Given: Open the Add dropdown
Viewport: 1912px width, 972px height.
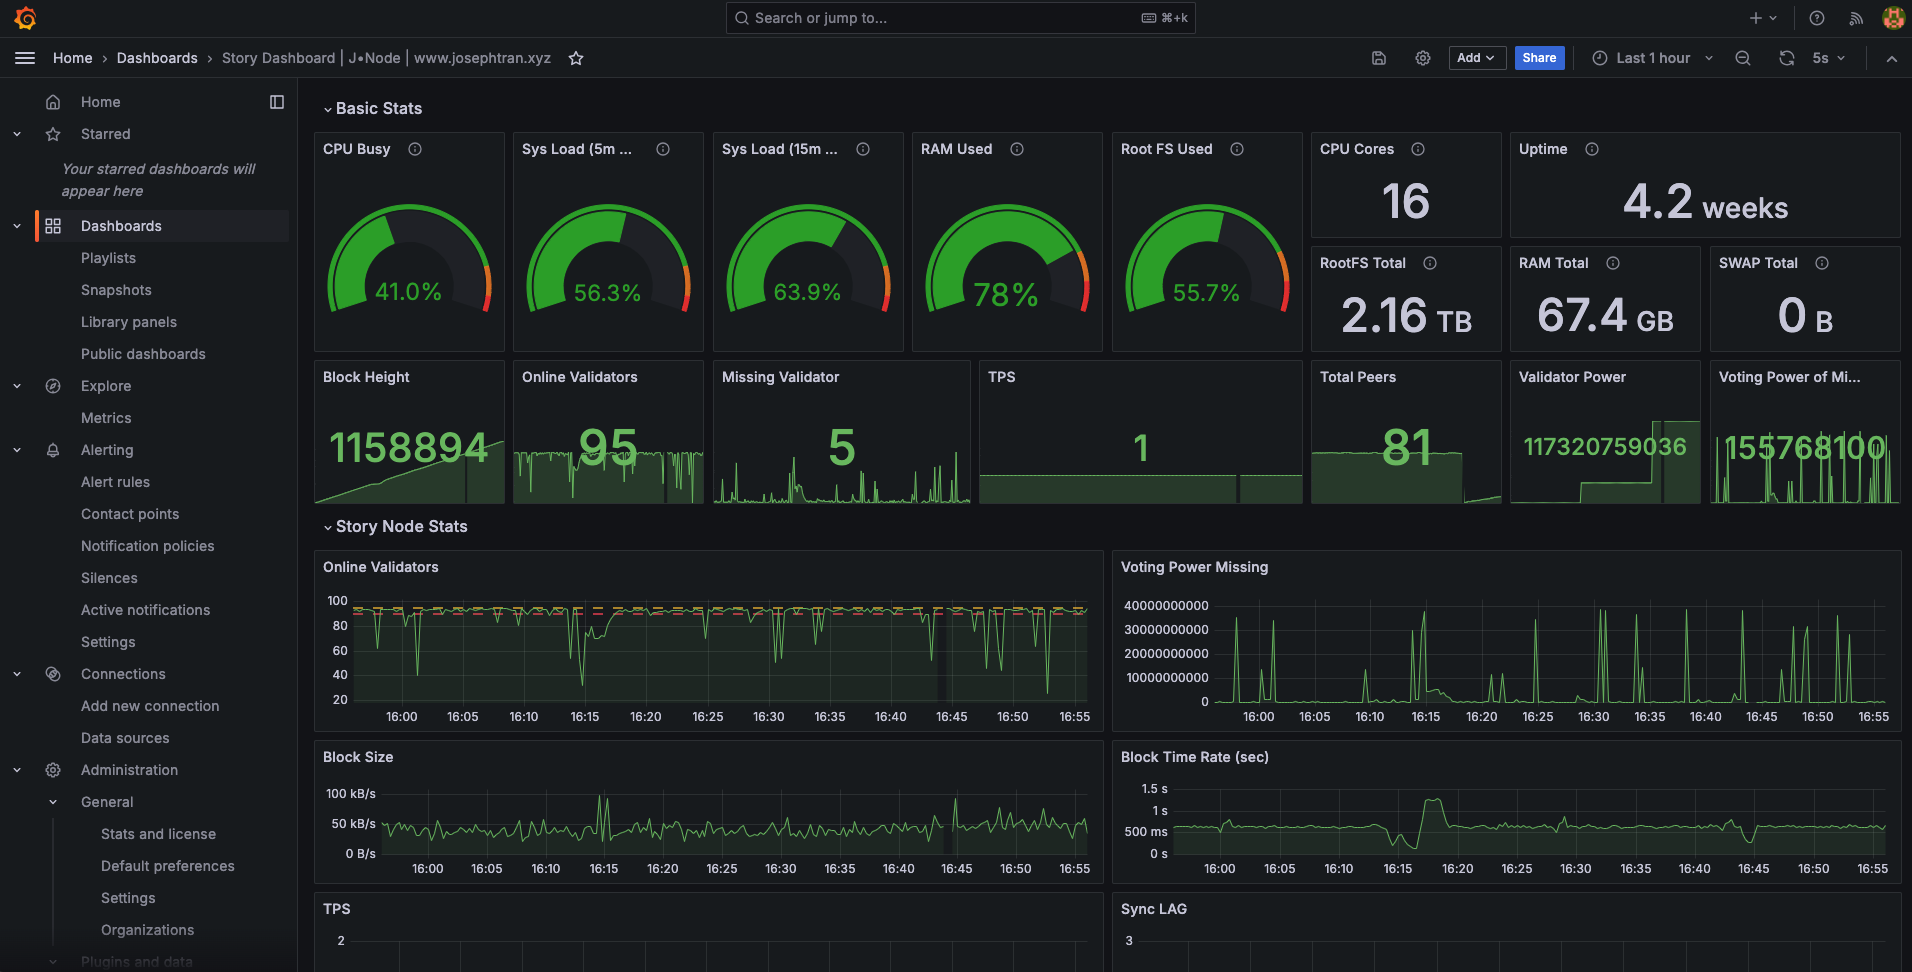Looking at the screenshot, I should pyautogui.click(x=1476, y=58).
